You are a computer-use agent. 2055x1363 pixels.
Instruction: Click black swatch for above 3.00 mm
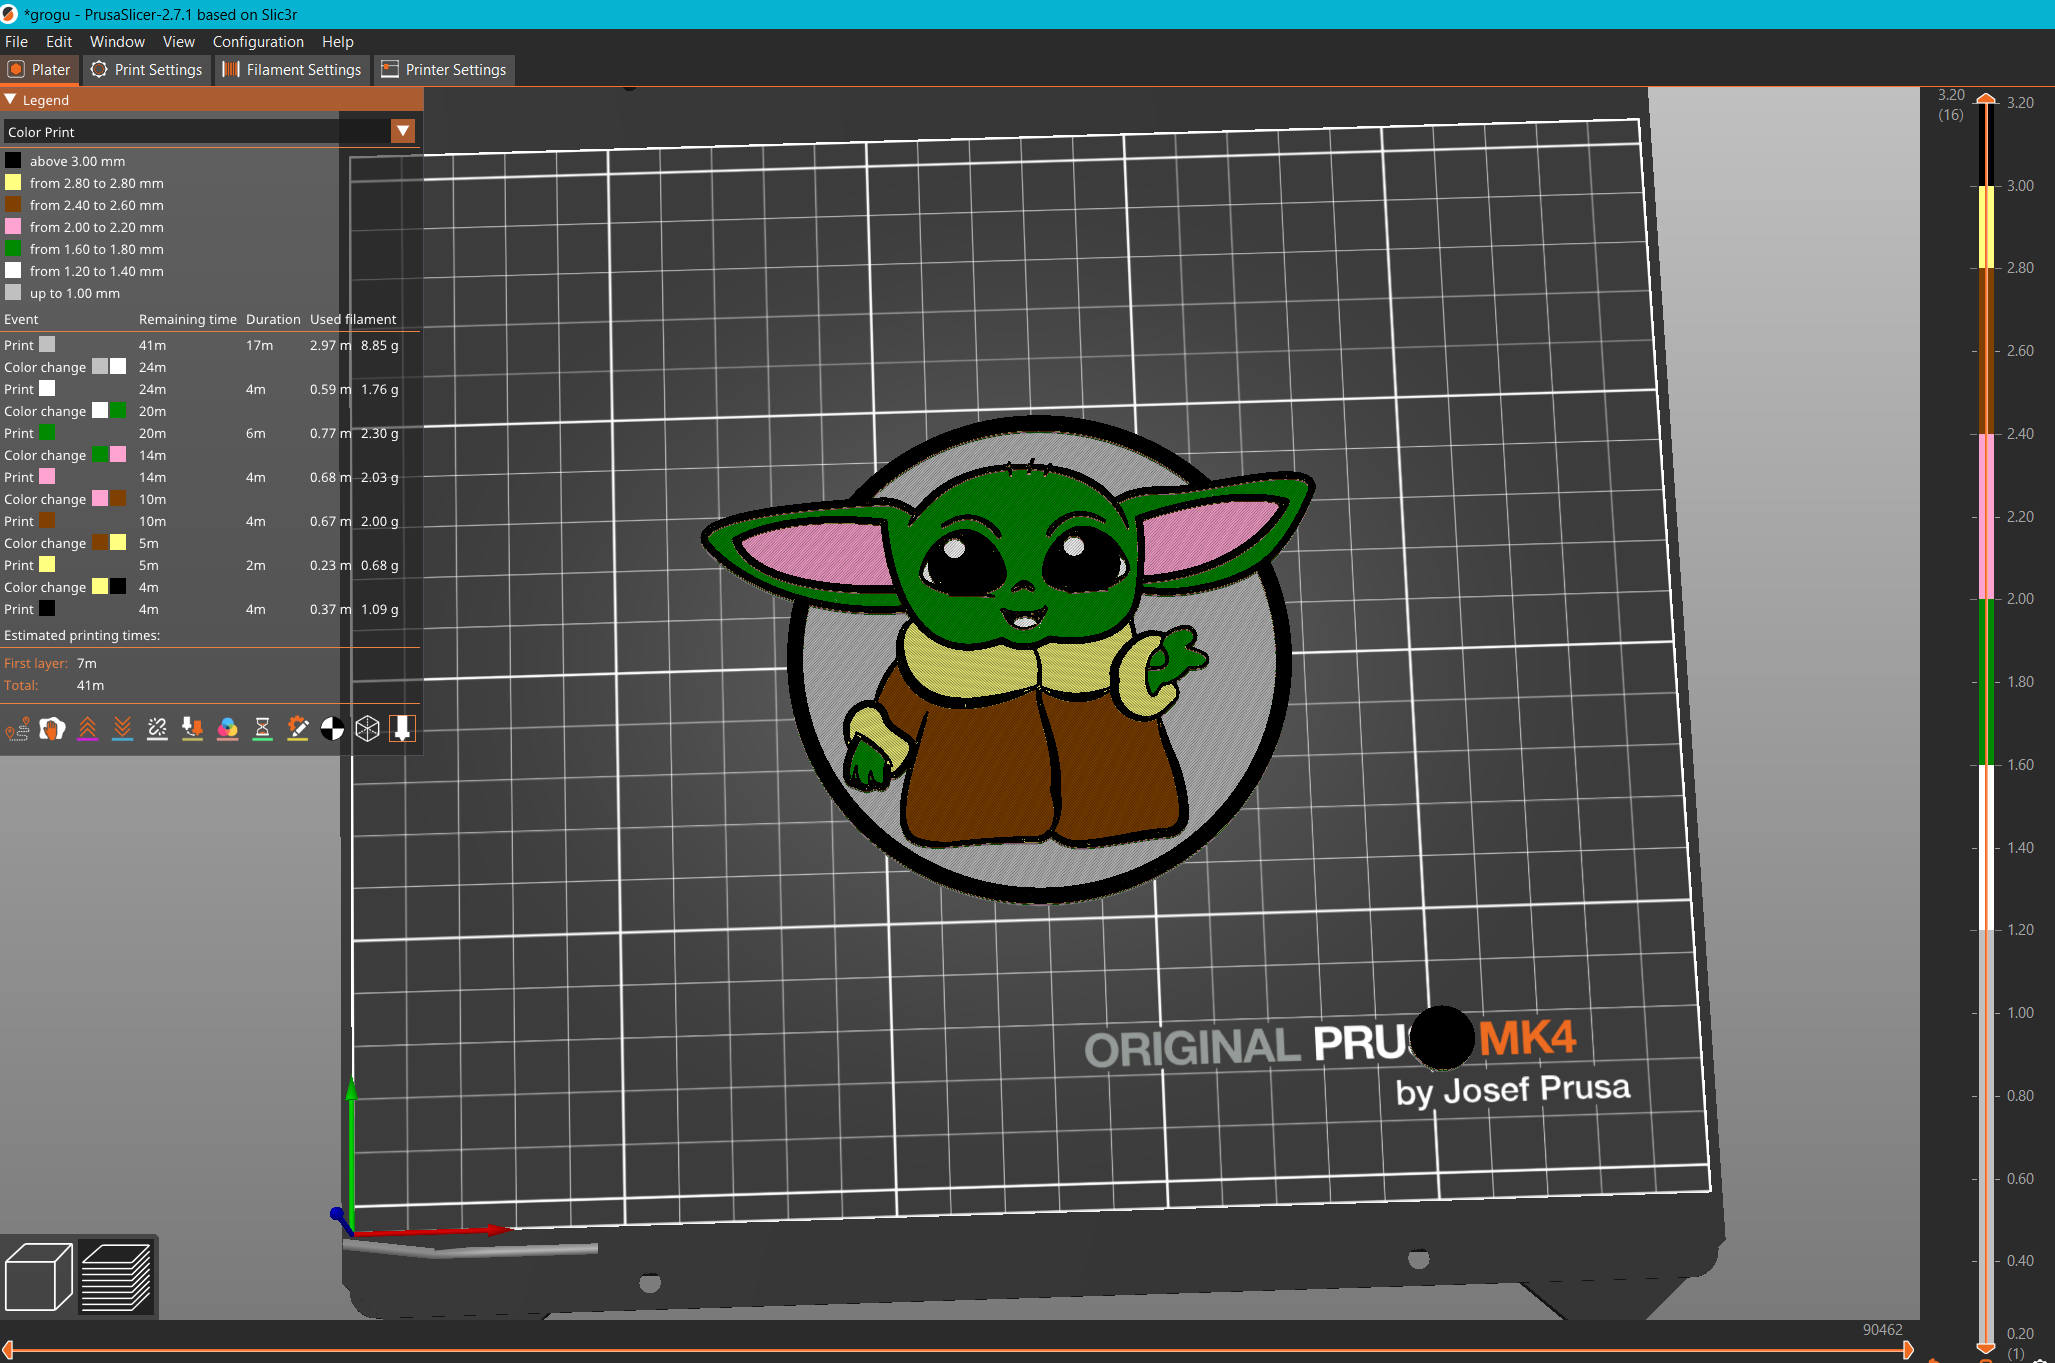(x=13, y=160)
